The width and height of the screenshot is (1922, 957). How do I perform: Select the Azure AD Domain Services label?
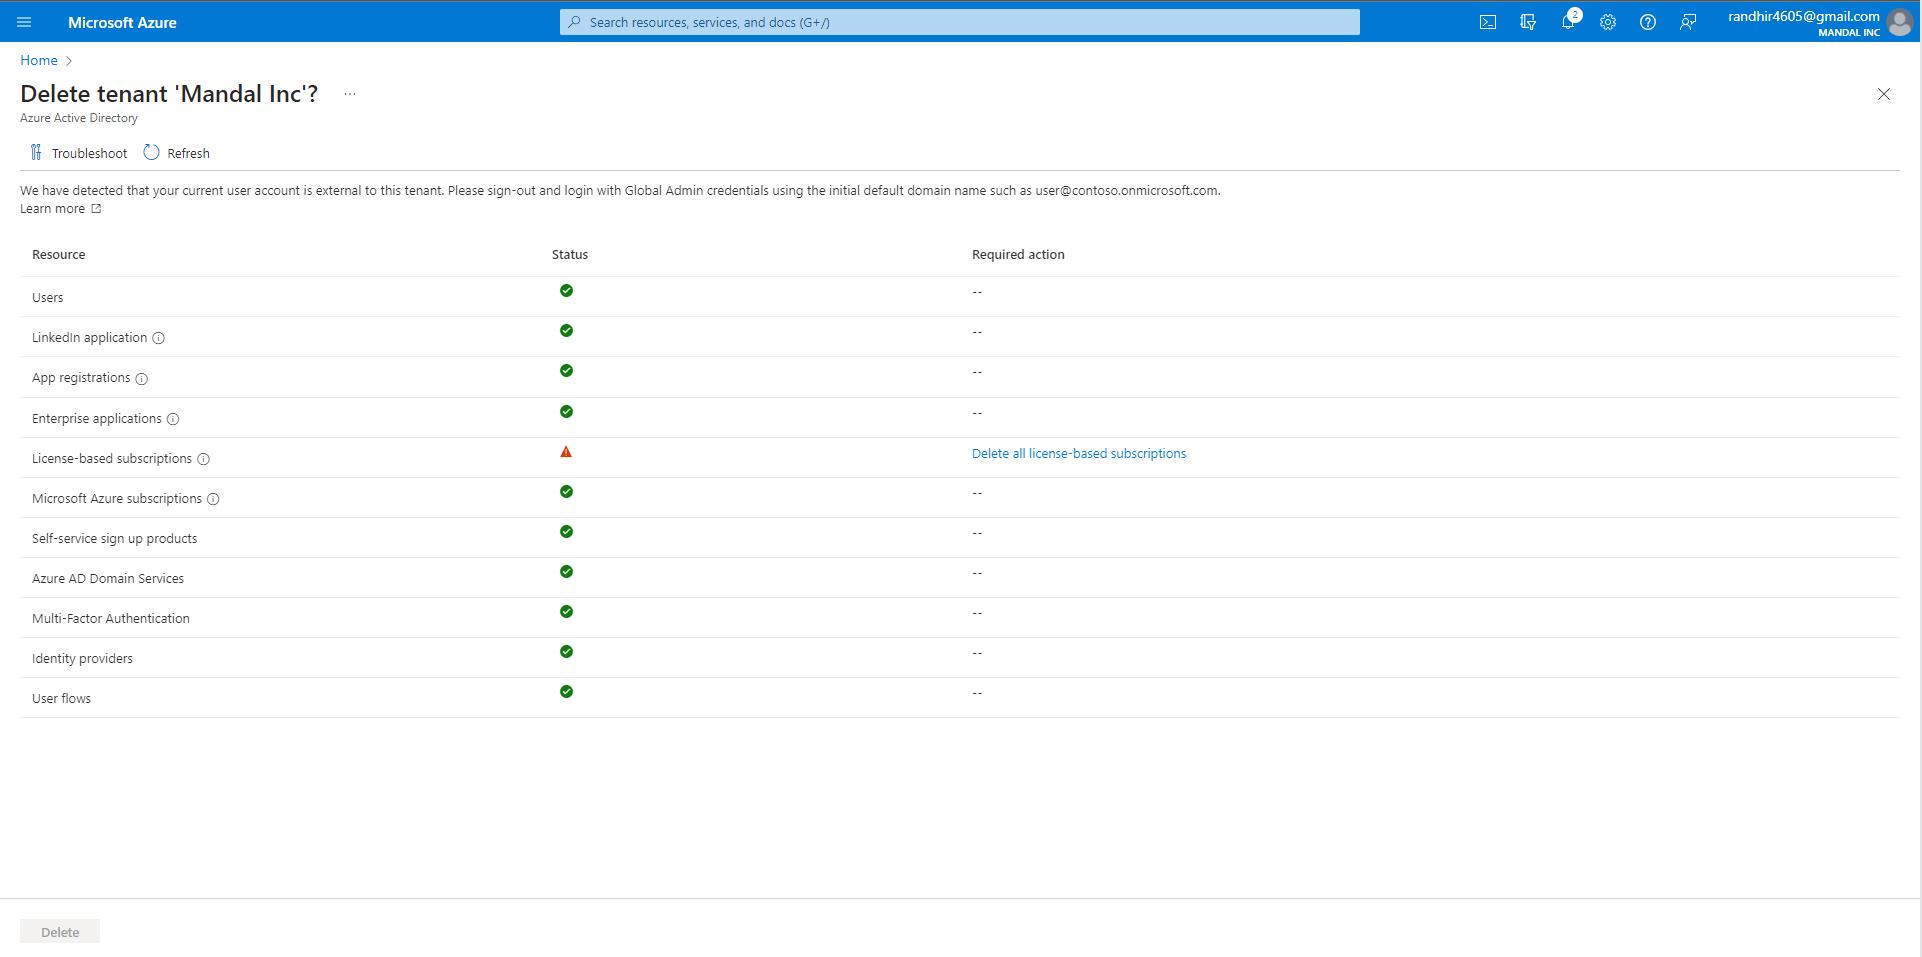108,579
